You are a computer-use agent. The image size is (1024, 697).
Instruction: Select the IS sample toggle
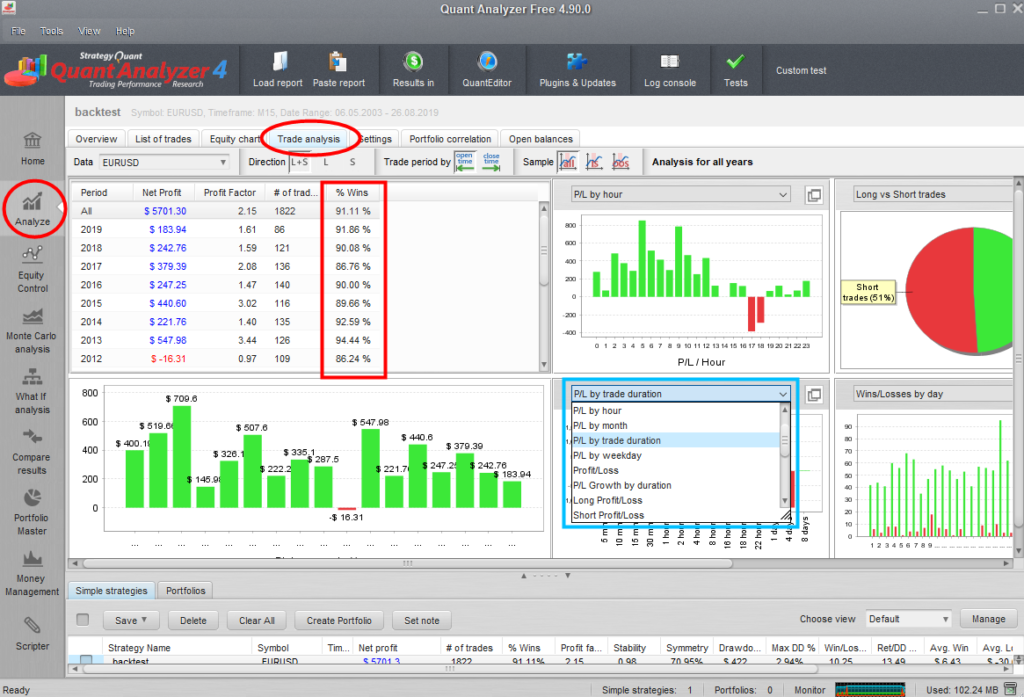(594, 162)
